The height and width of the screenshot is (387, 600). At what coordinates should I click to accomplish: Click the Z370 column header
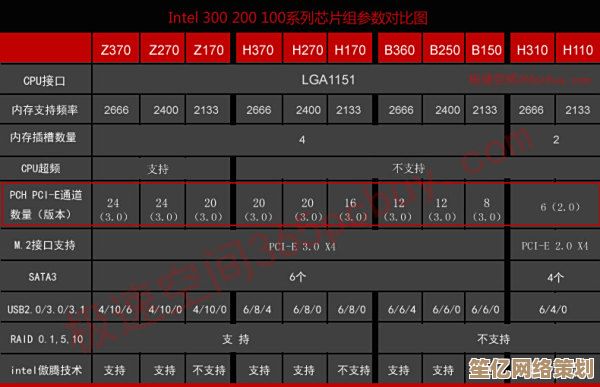point(116,49)
